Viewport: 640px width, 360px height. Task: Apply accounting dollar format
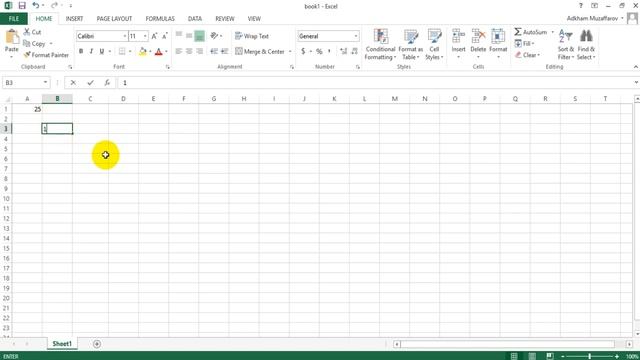tap(303, 51)
